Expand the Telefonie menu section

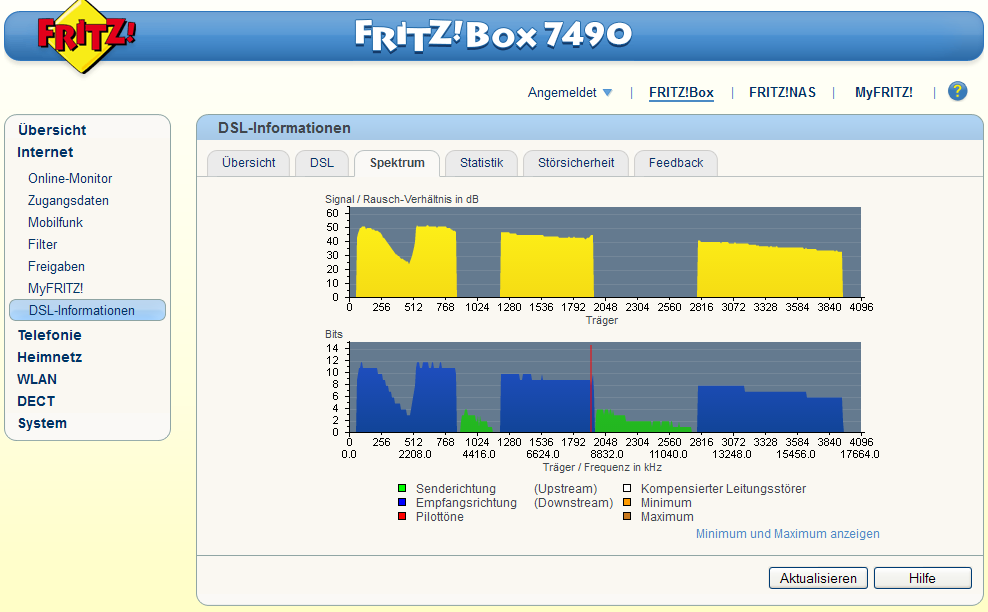pyautogui.click(x=49, y=335)
